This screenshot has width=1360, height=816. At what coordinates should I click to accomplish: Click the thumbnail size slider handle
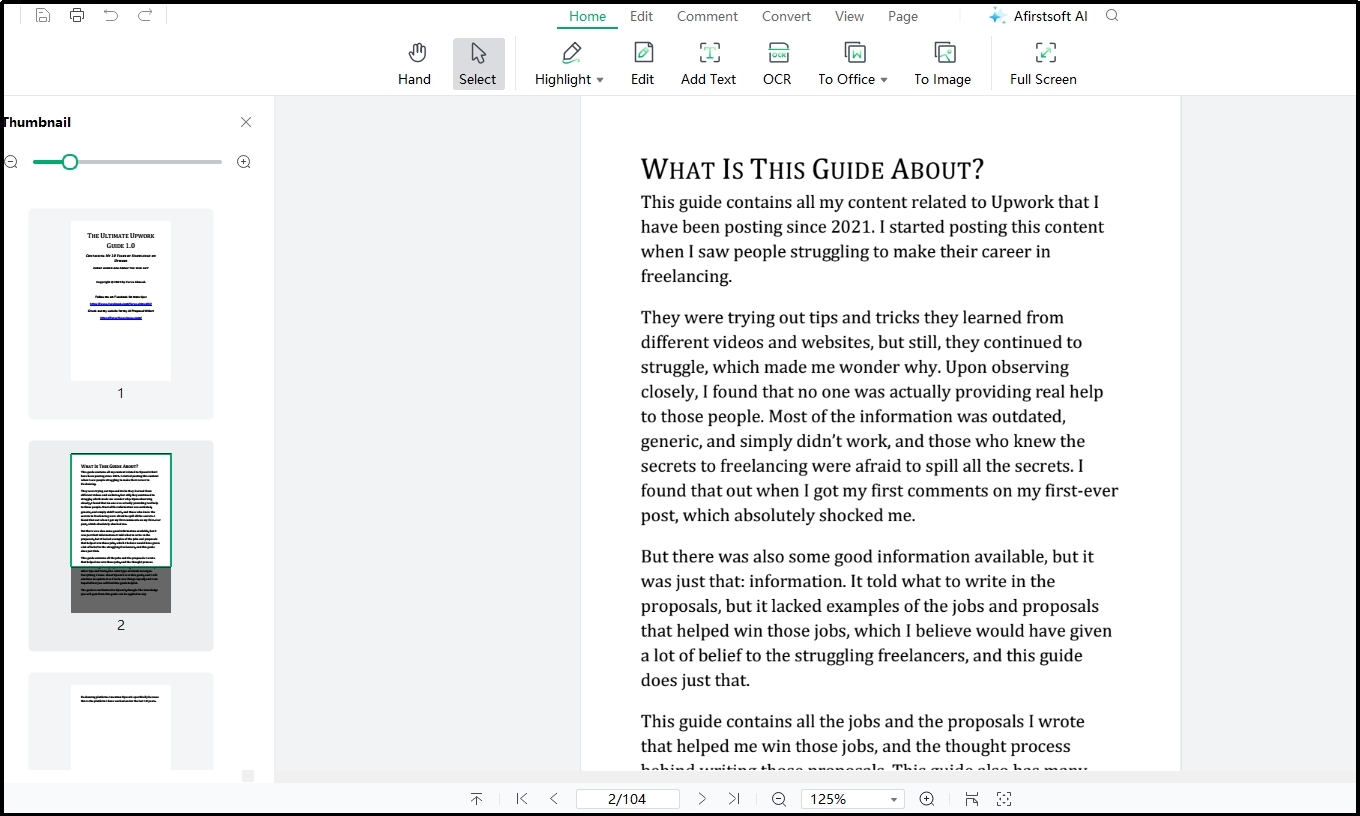(70, 162)
